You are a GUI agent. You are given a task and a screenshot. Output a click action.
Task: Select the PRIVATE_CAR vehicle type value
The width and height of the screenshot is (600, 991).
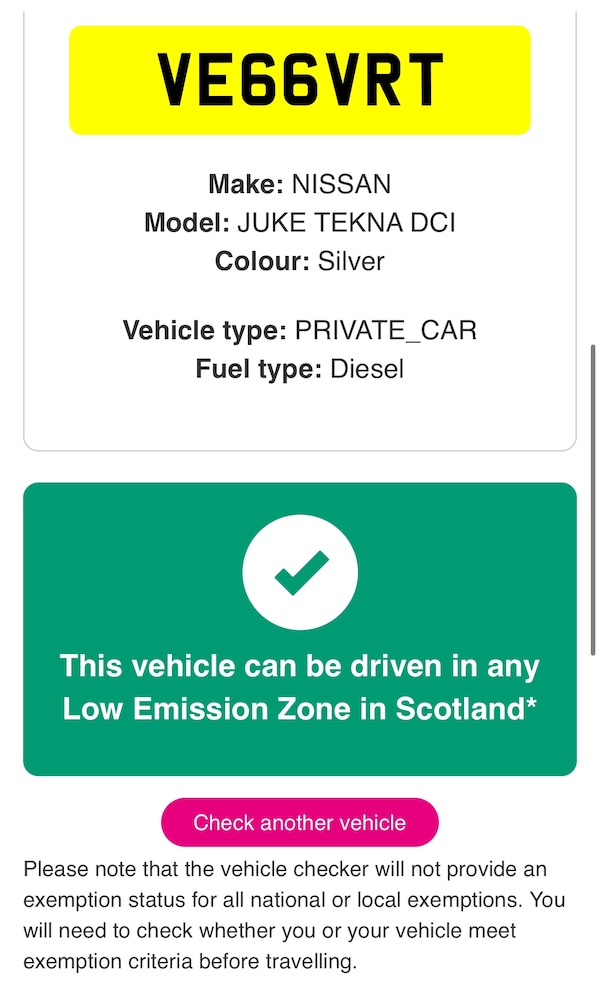coord(386,330)
